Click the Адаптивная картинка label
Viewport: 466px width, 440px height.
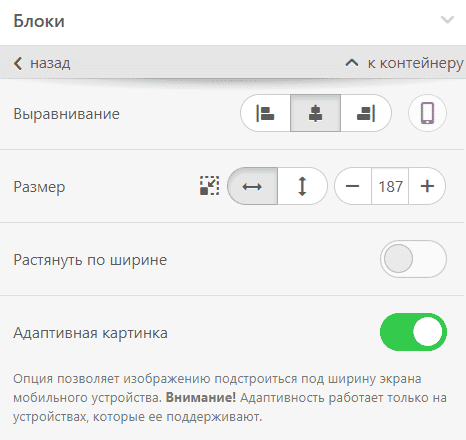pos(90,333)
